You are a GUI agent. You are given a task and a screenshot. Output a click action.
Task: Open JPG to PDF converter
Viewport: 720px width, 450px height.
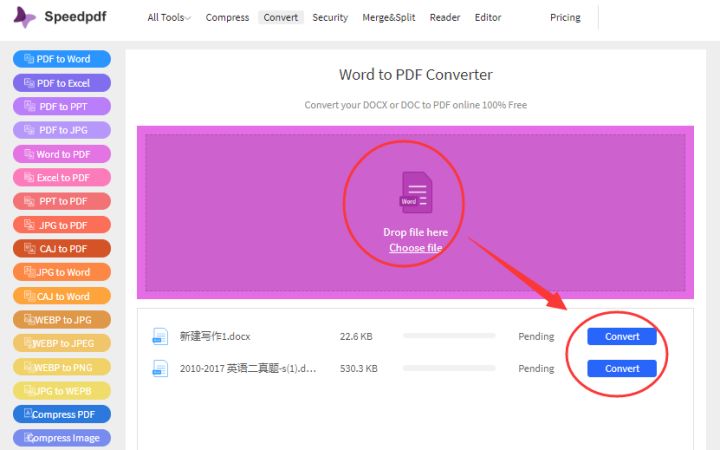tap(62, 225)
